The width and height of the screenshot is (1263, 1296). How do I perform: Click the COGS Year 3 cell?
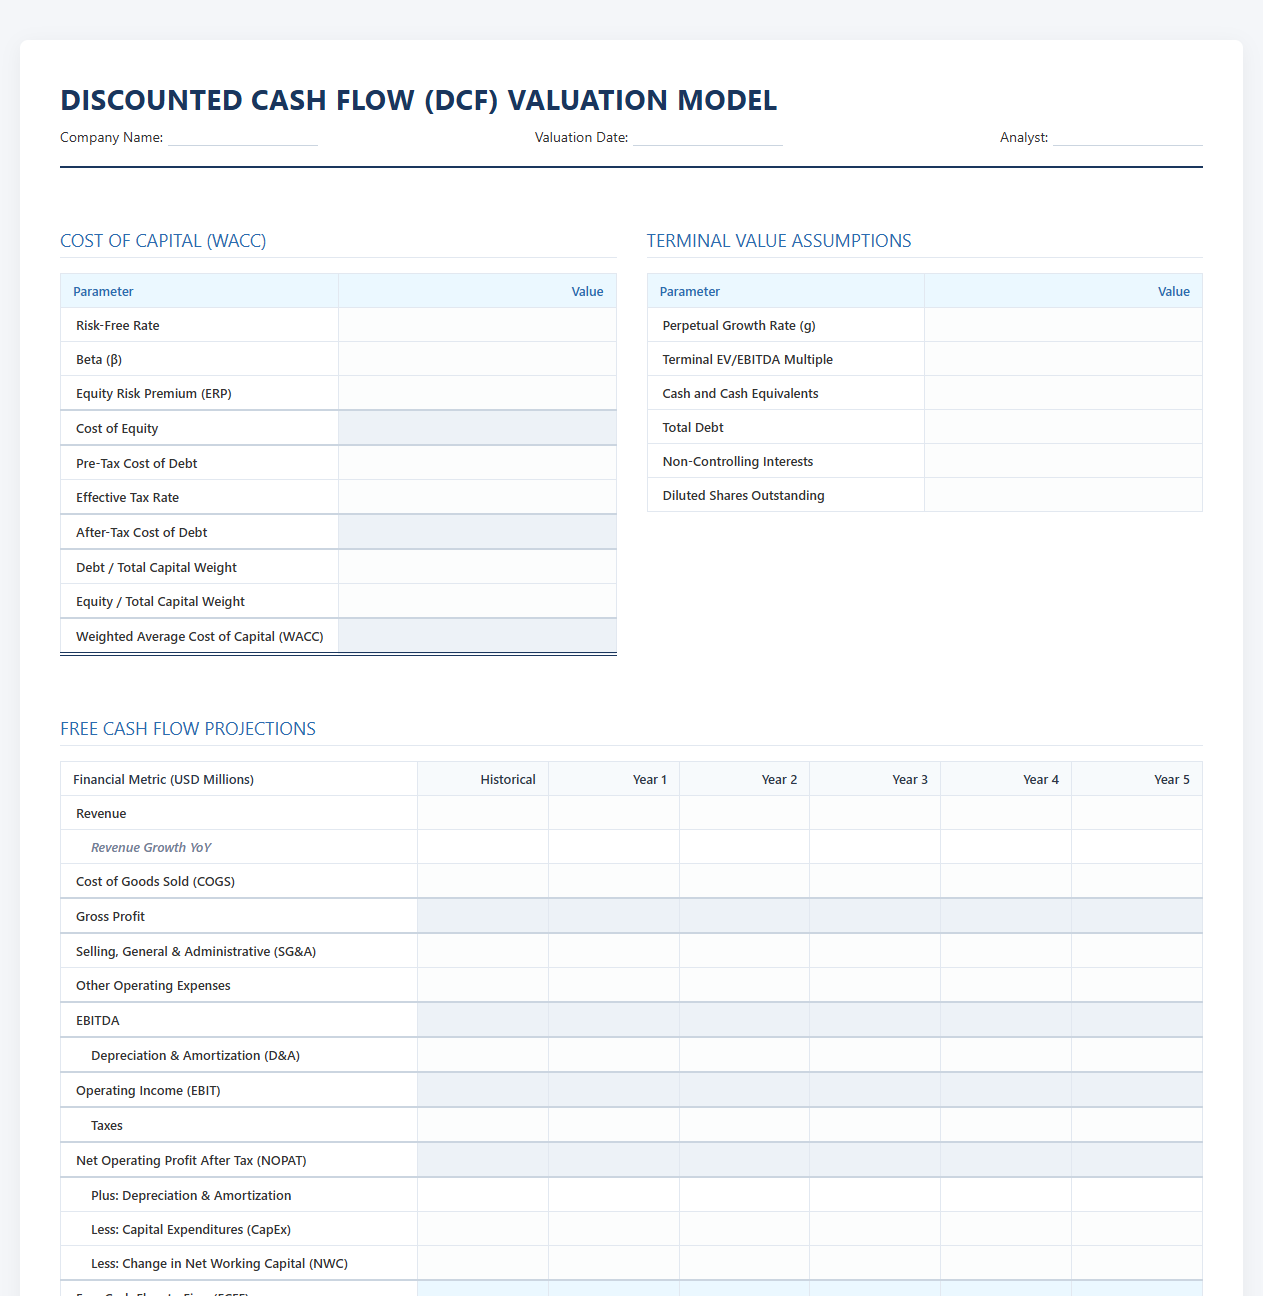point(875,881)
